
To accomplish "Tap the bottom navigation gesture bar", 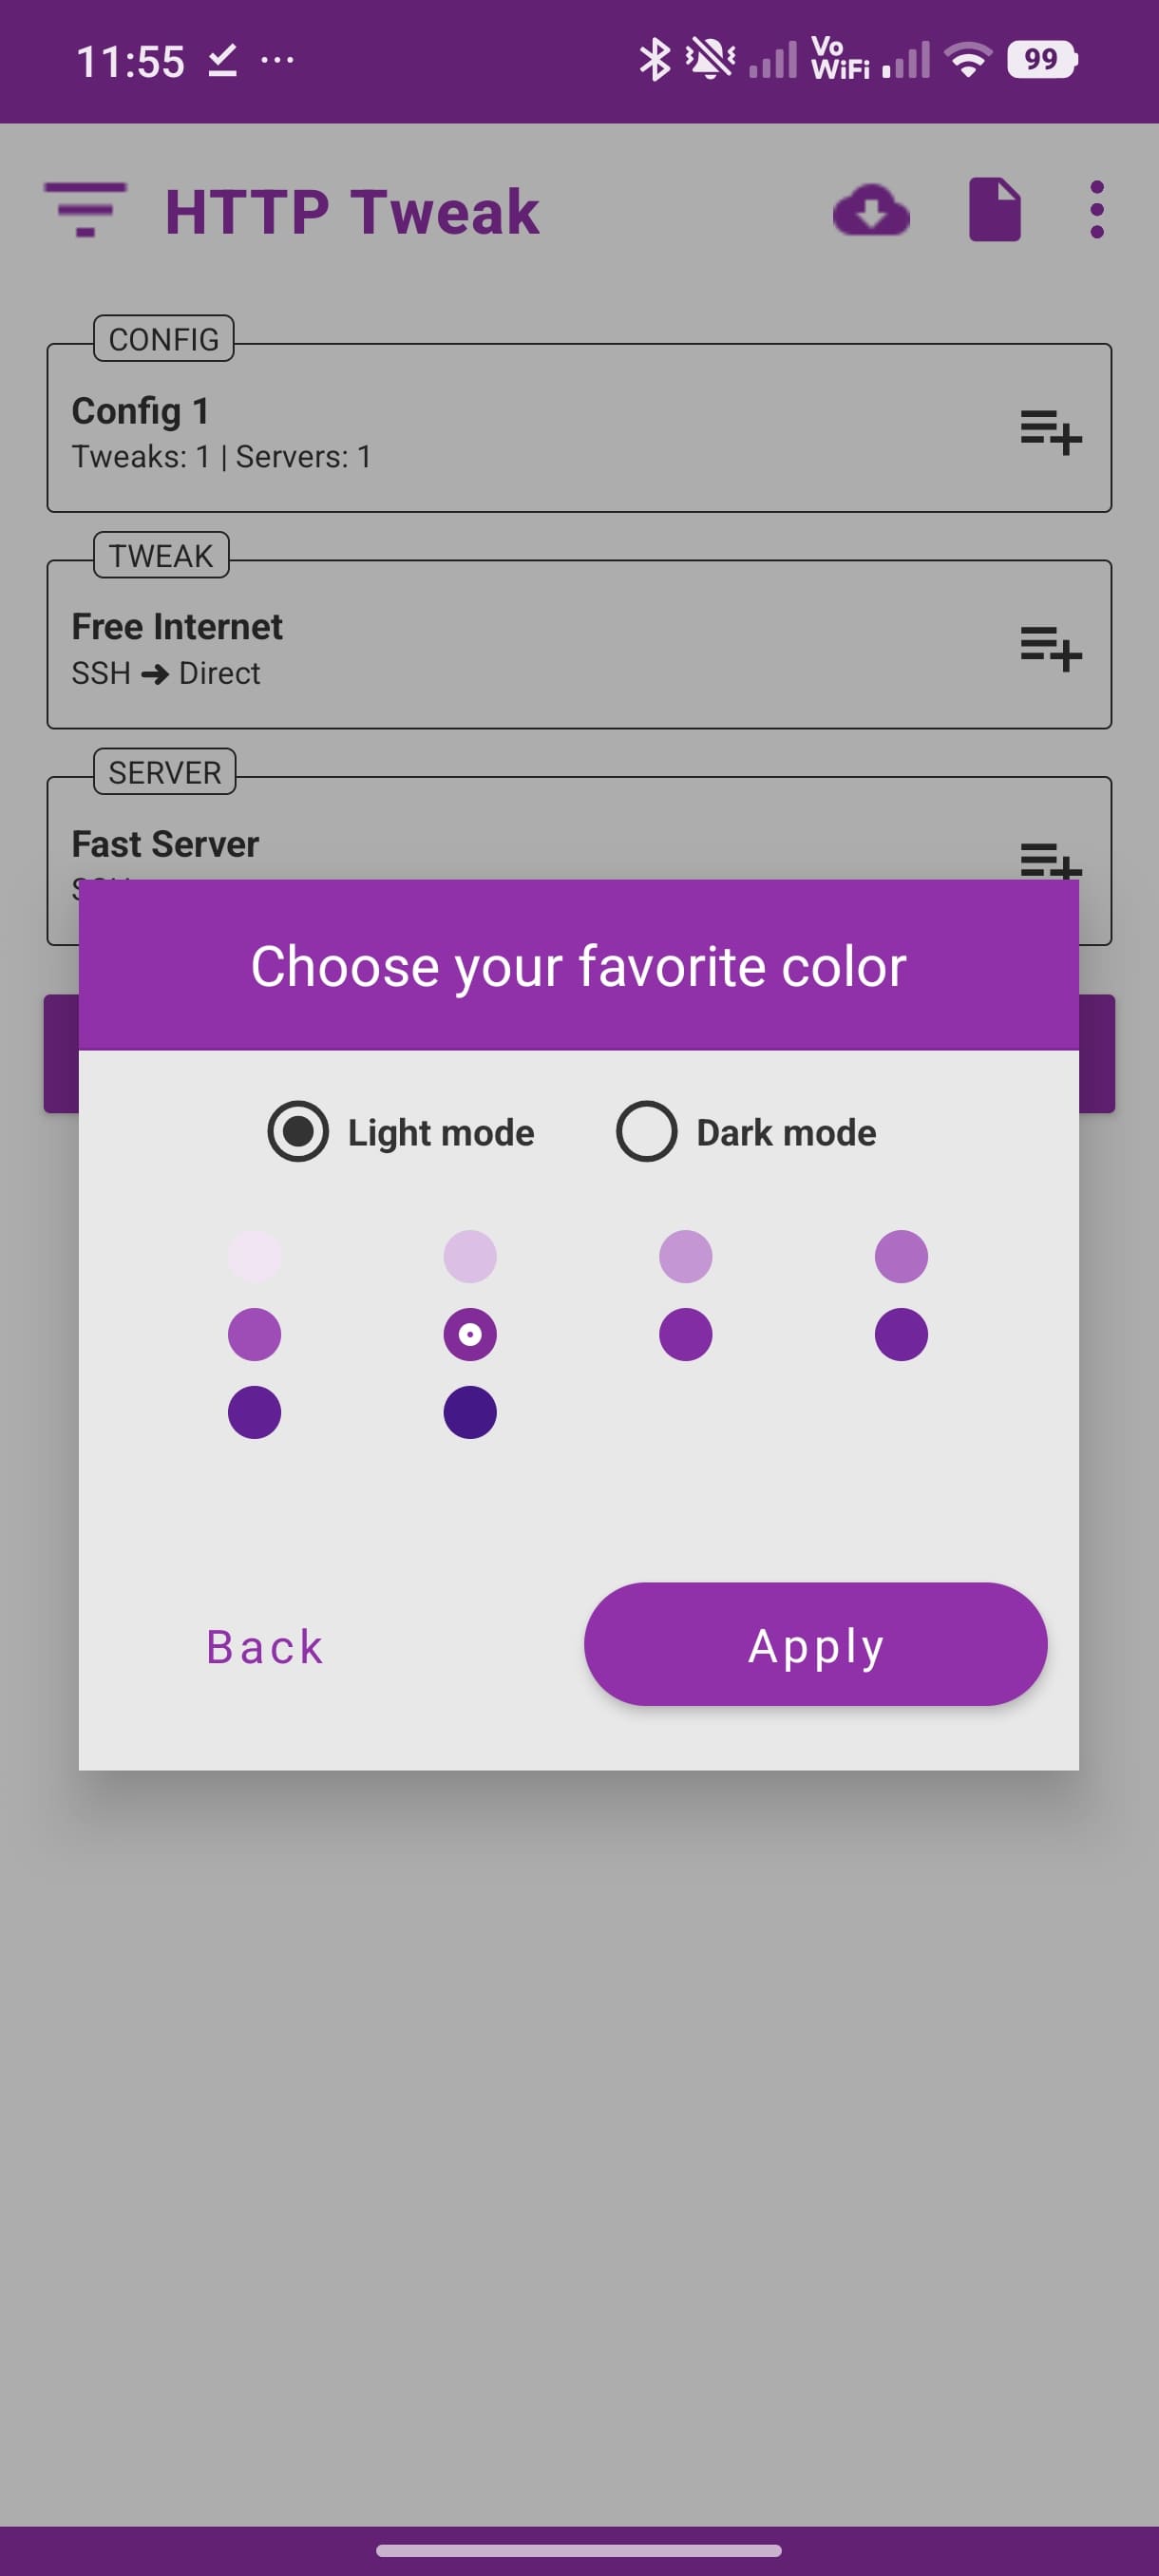I will click(579, 2550).
